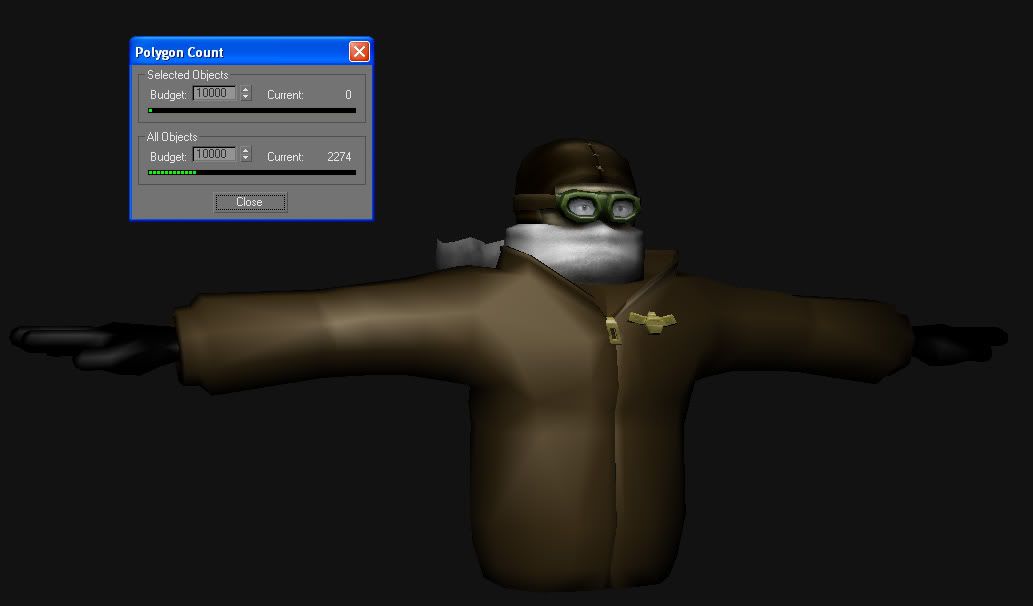The width and height of the screenshot is (1033, 606).
Task: Increase the Selected Objects budget spinner
Action: (246, 90)
